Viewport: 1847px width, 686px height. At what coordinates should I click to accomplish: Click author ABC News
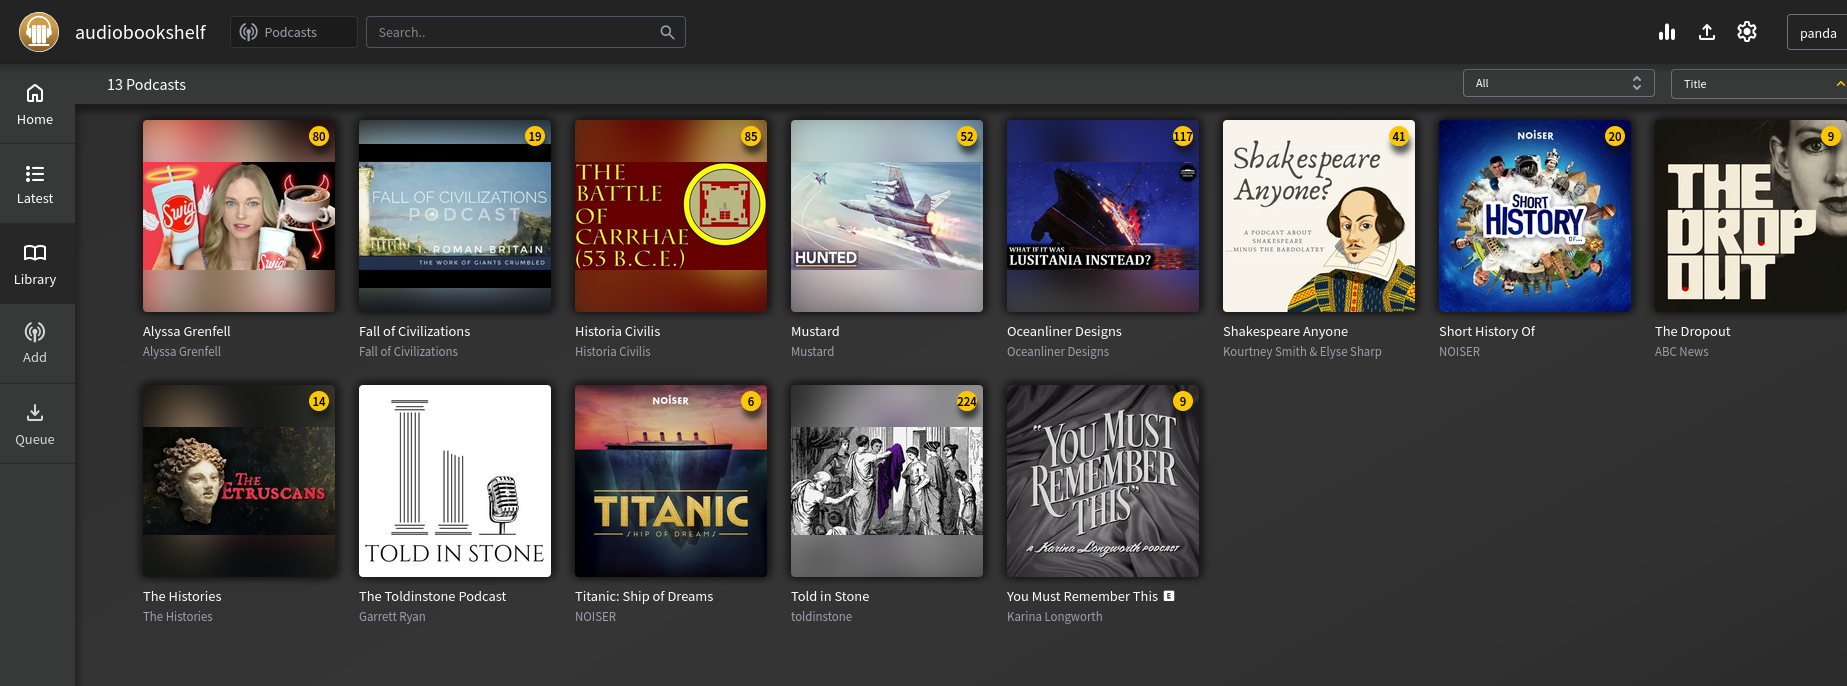[x=1682, y=352]
